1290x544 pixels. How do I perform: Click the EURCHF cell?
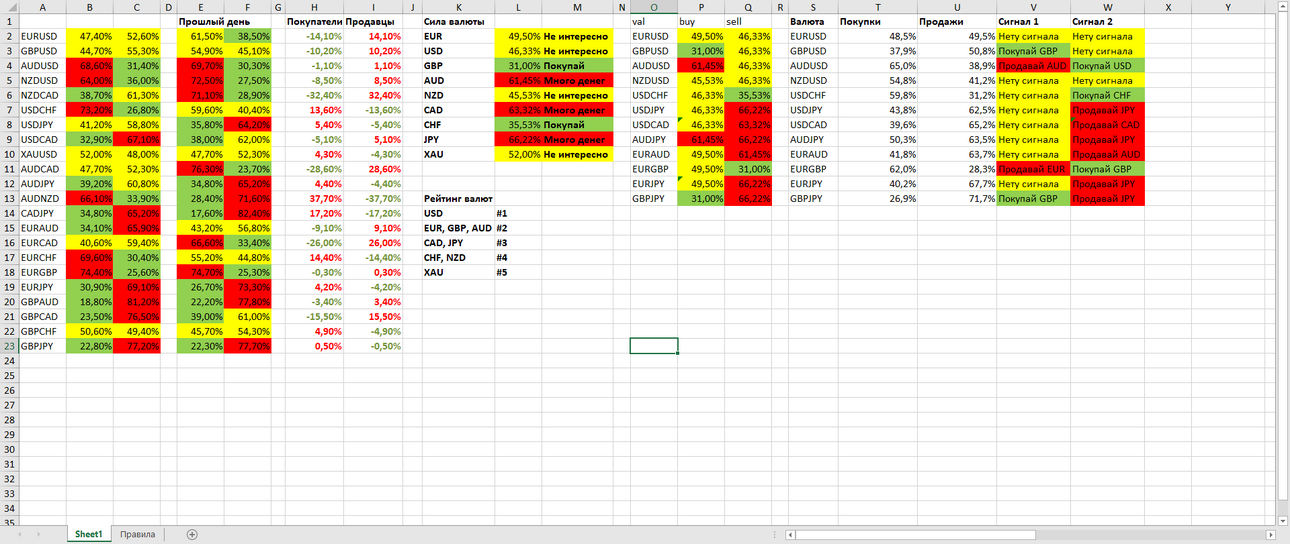point(43,258)
